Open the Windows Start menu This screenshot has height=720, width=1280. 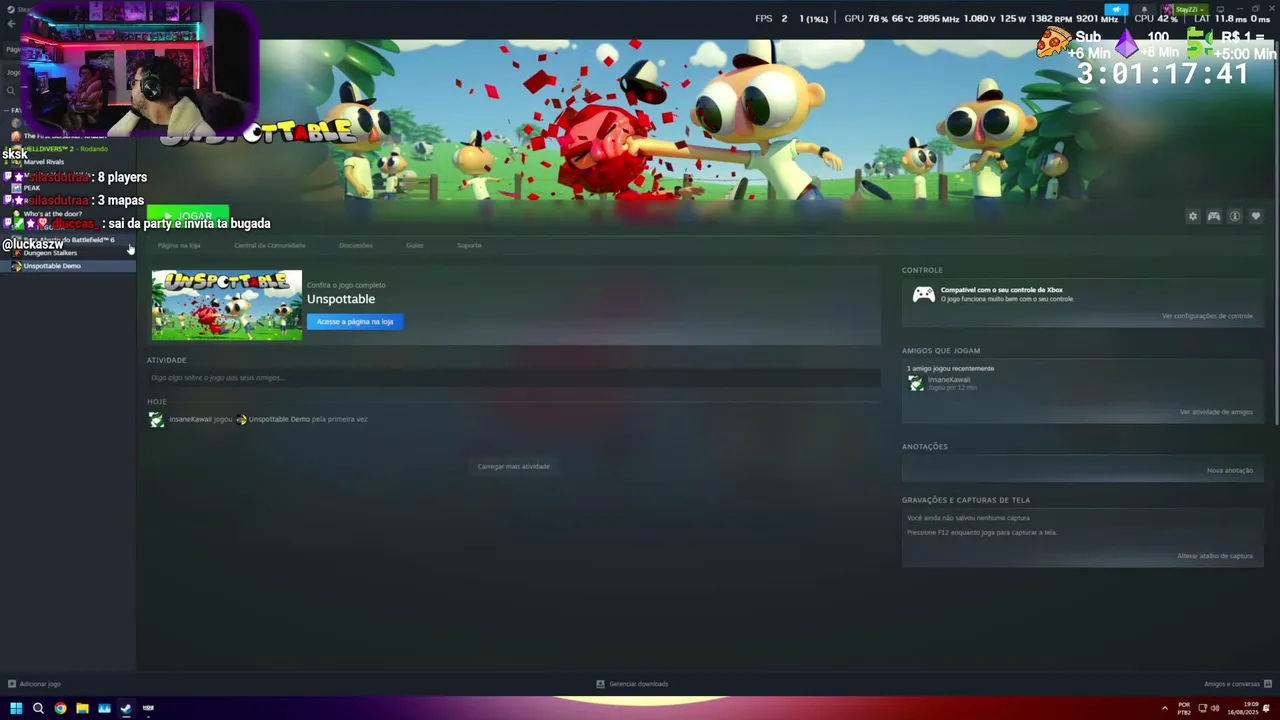[x=16, y=708]
